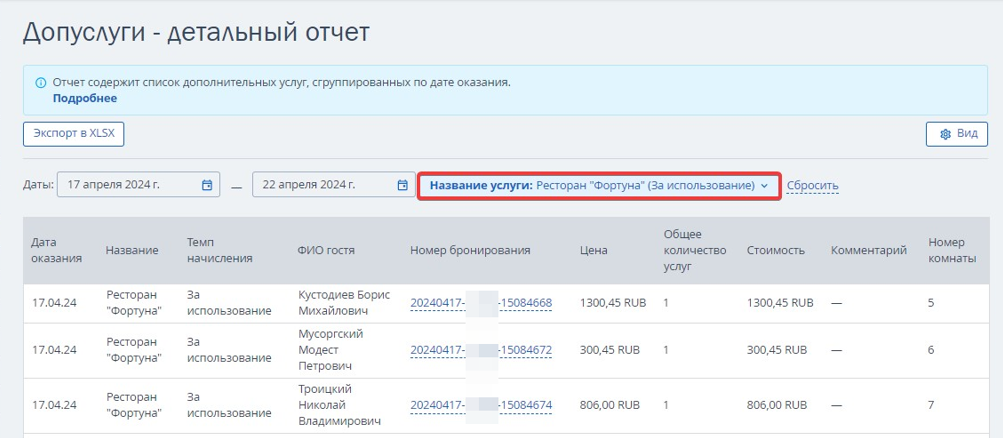Viewport: 1003px width, 438px height.
Task: Select the Темп начисления column header
Action: (219, 251)
